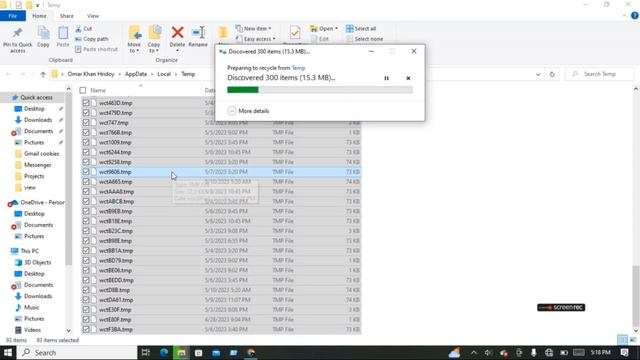Toggle the select-all header checkbox
Image resolution: width=640 pixels, height=360 pixels.
point(83,90)
